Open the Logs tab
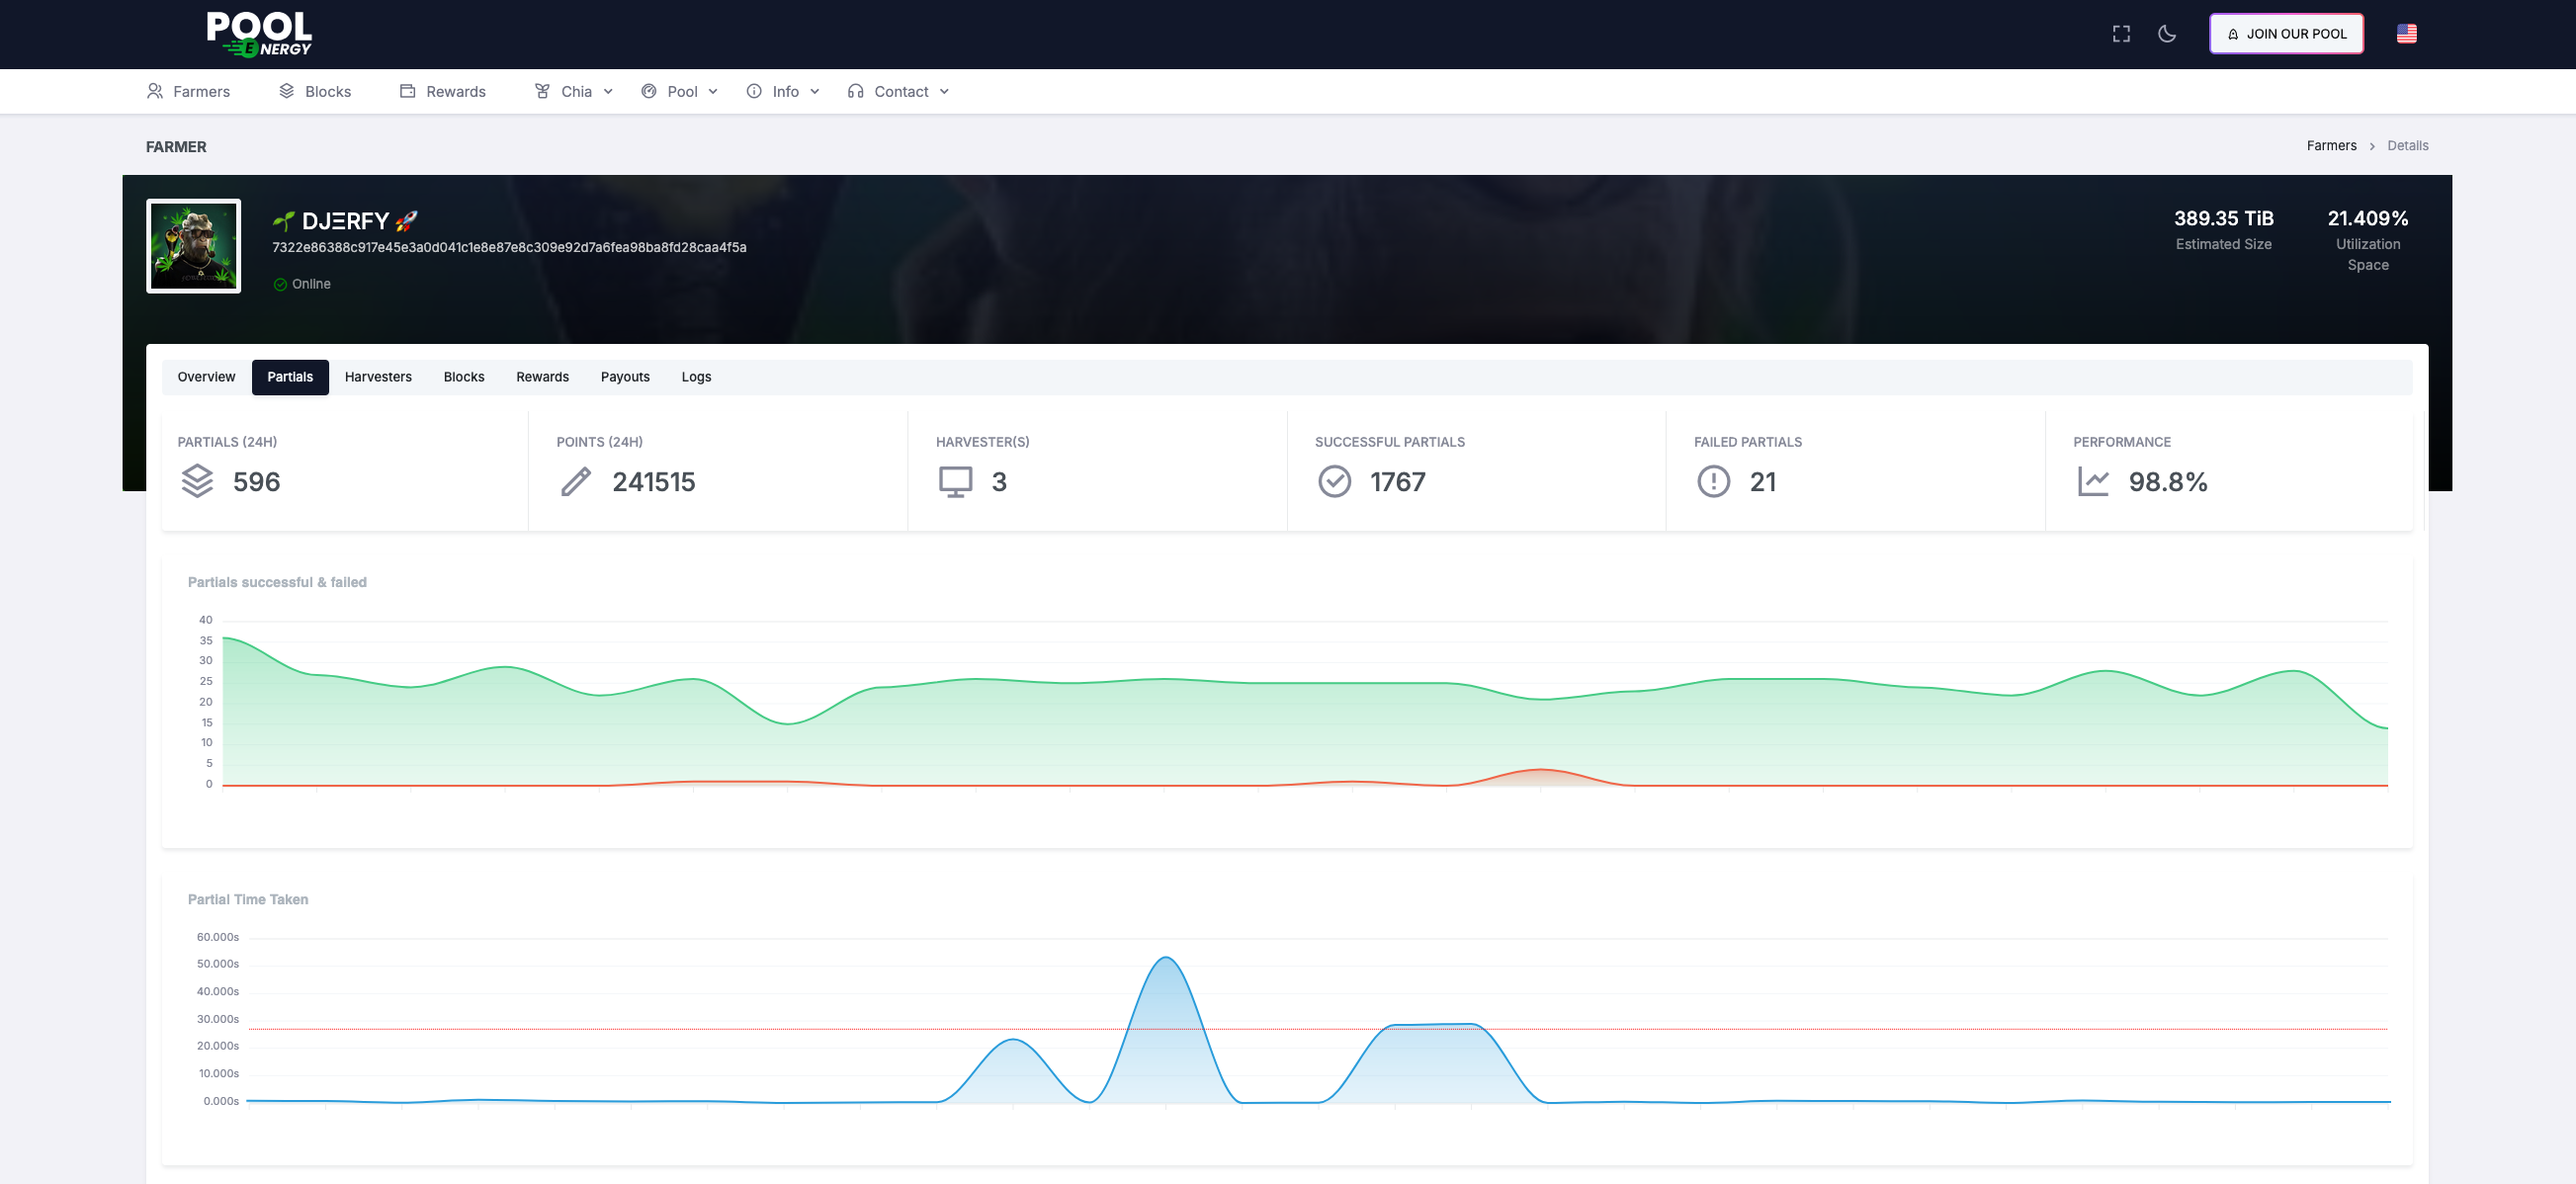2576x1184 pixels. click(696, 377)
